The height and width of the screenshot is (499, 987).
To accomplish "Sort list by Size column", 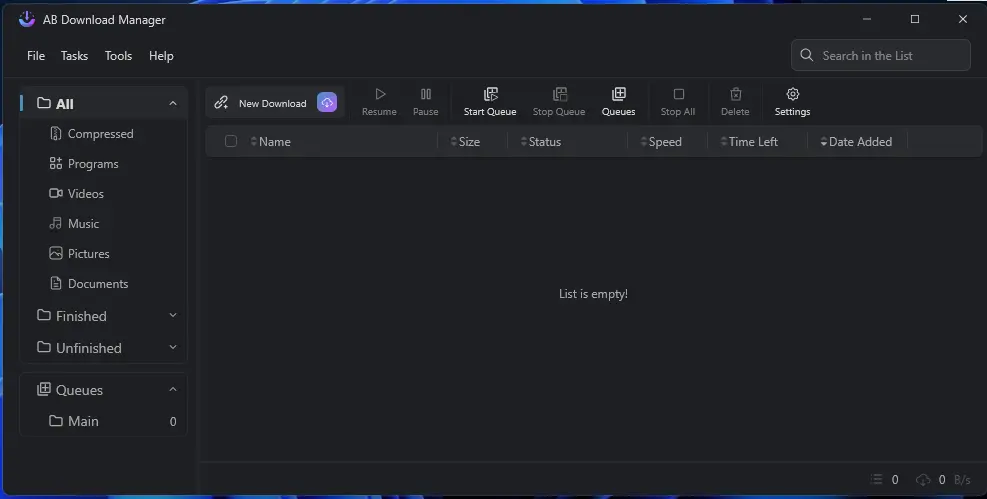I will 465,142.
